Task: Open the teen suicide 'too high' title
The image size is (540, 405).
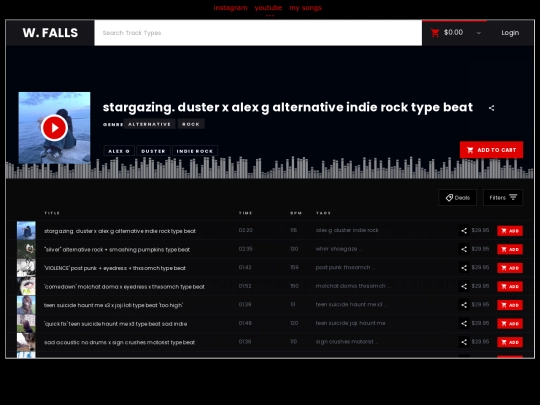Action: coord(113,305)
